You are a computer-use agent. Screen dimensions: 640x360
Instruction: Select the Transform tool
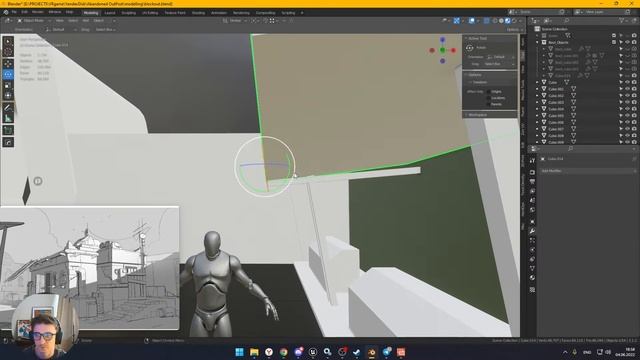click(x=8, y=96)
